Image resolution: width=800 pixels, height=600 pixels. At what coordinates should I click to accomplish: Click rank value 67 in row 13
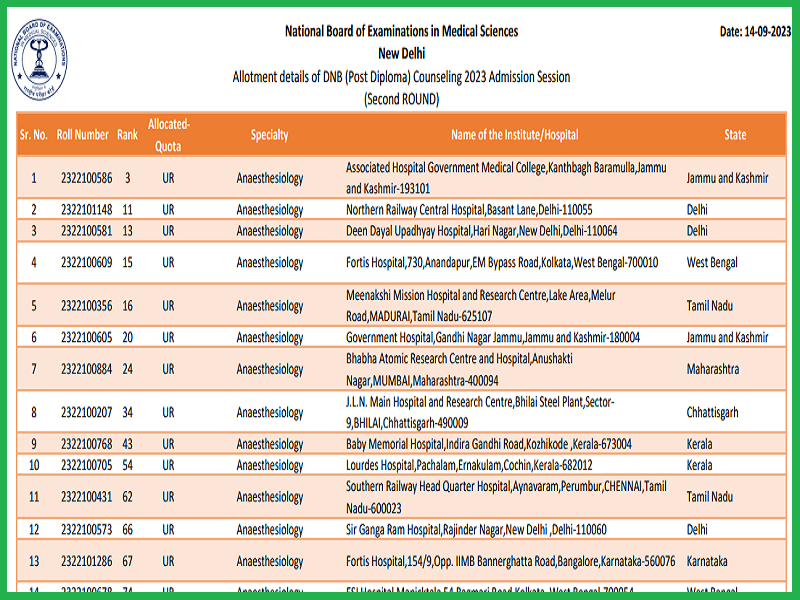(128, 561)
